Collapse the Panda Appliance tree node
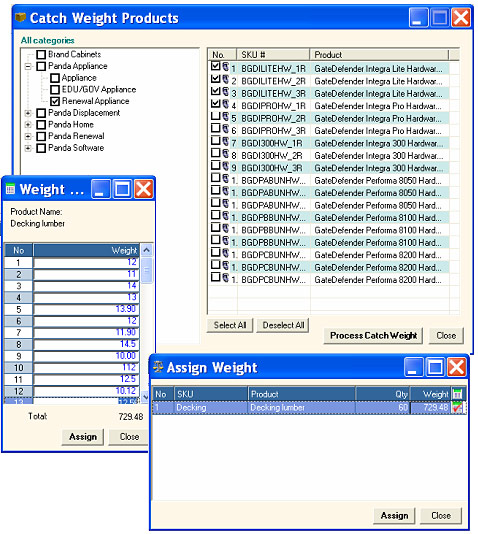 (28, 66)
